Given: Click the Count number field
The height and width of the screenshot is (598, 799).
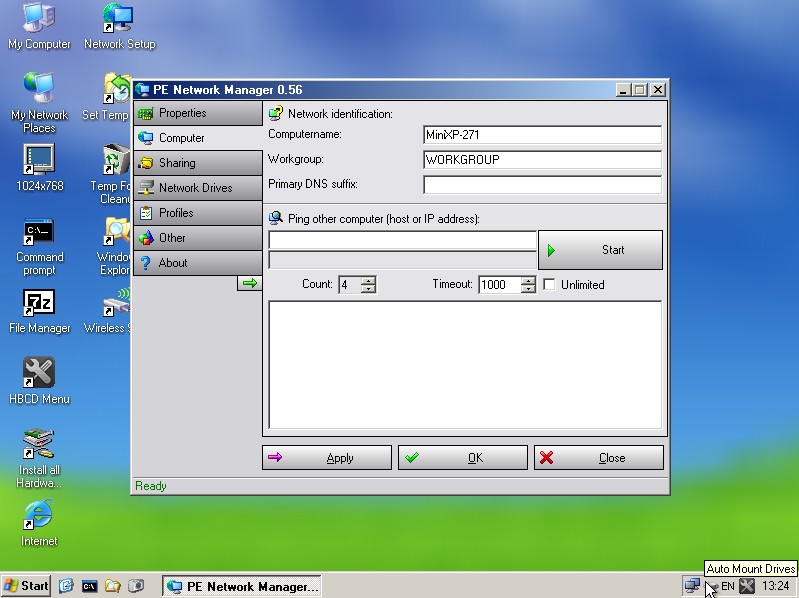Looking at the screenshot, I should click(x=350, y=285).
